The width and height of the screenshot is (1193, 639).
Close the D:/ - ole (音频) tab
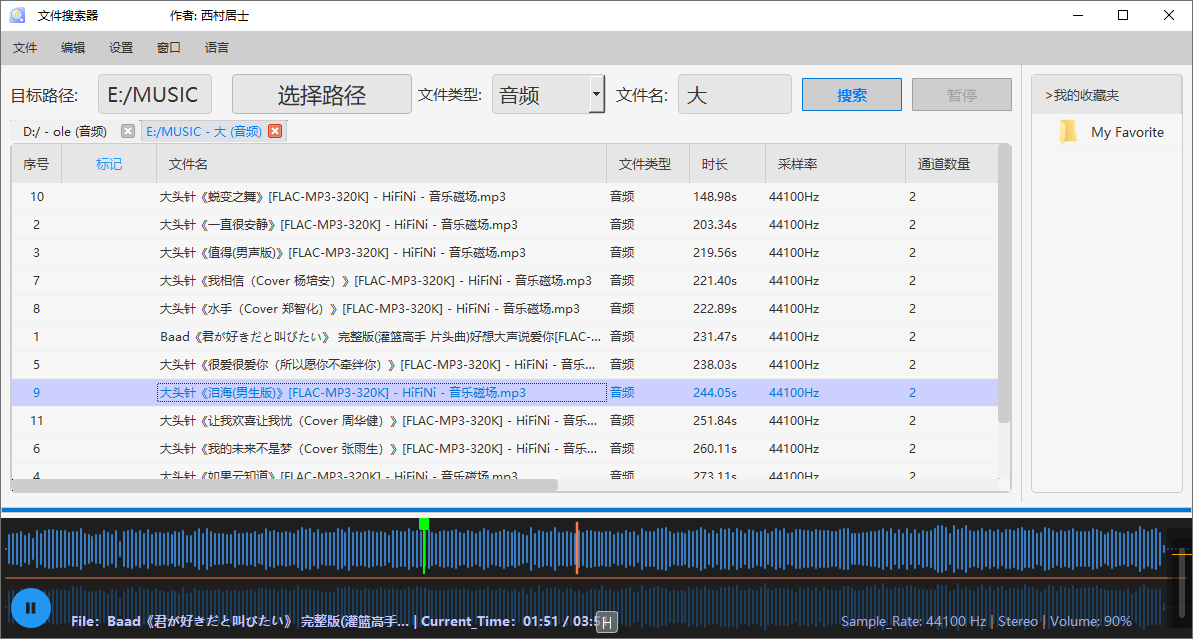coord(127,131)
